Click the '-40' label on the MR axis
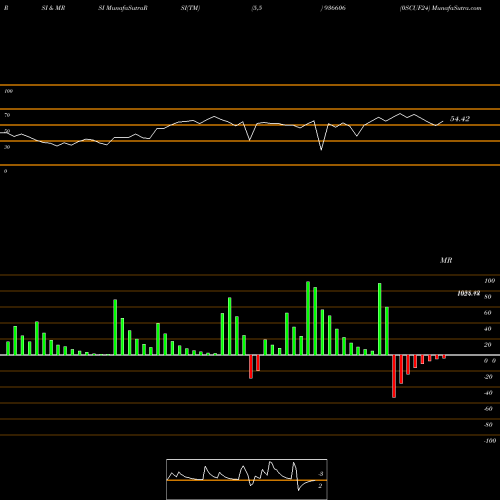 [x=488, y=393]
